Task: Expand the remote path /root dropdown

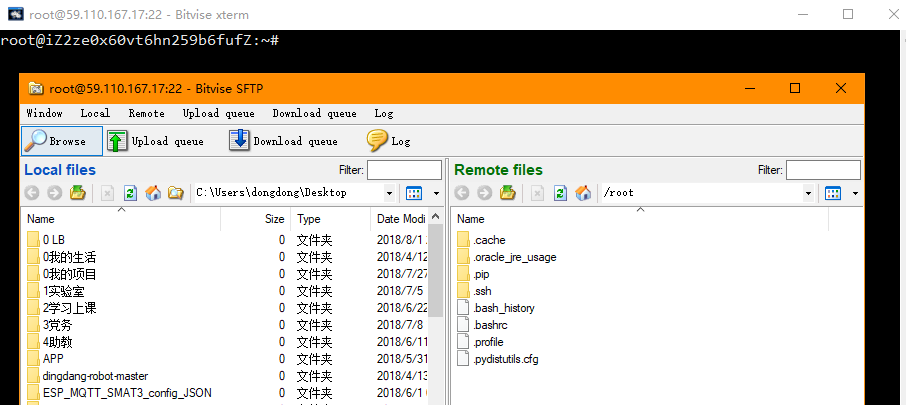Action: [x=808, y=193]
